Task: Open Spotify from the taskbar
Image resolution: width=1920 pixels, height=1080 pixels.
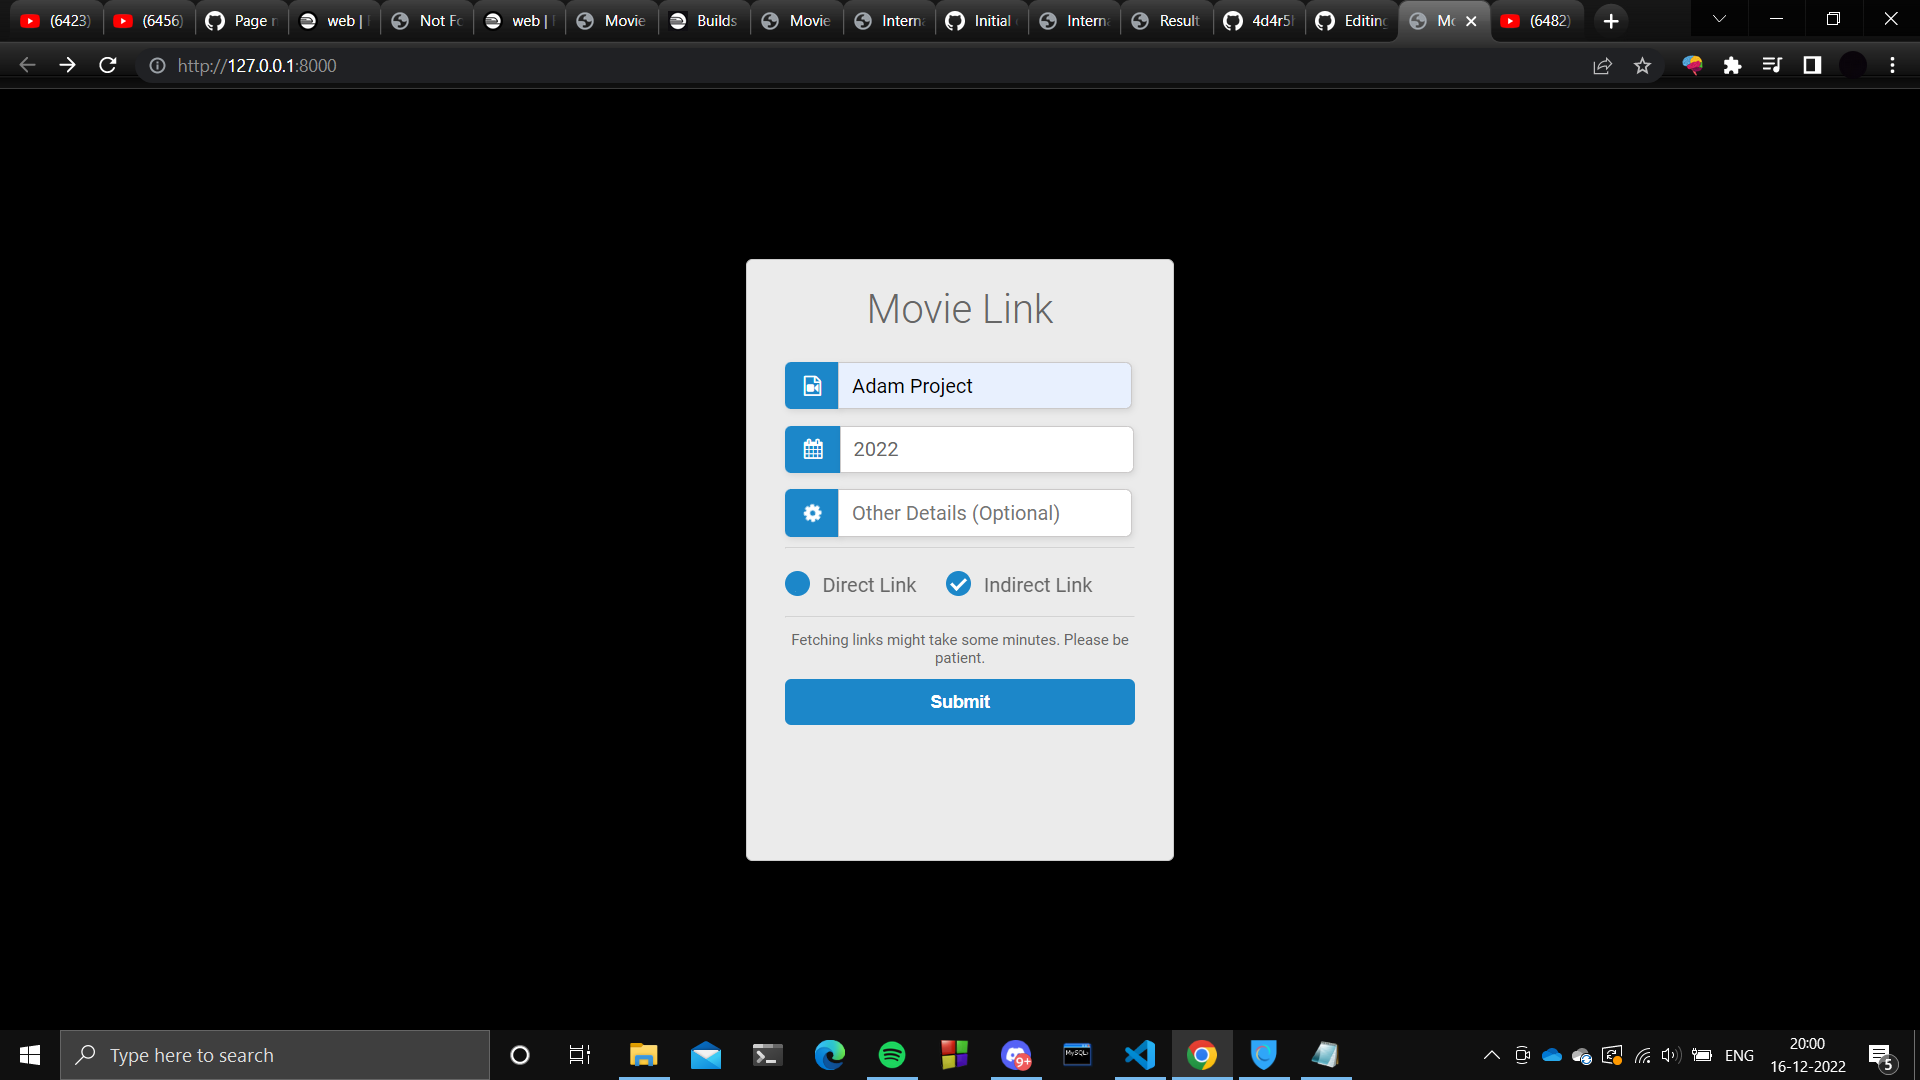Action: 891,1055
